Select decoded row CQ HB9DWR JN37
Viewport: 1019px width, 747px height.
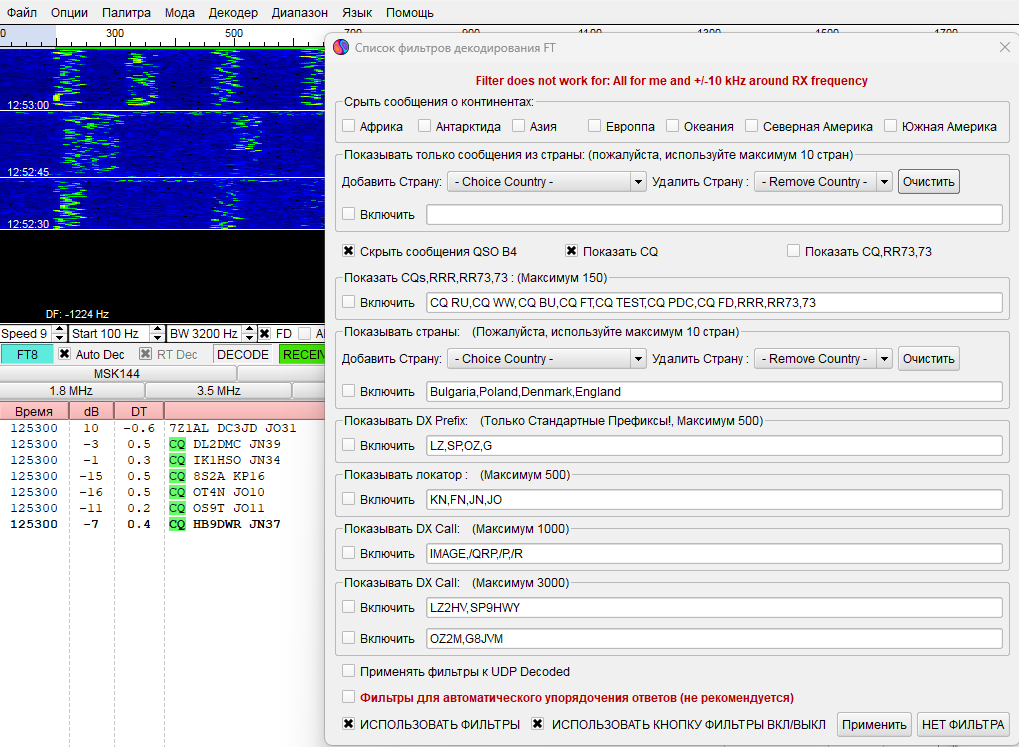pos(225,524)
